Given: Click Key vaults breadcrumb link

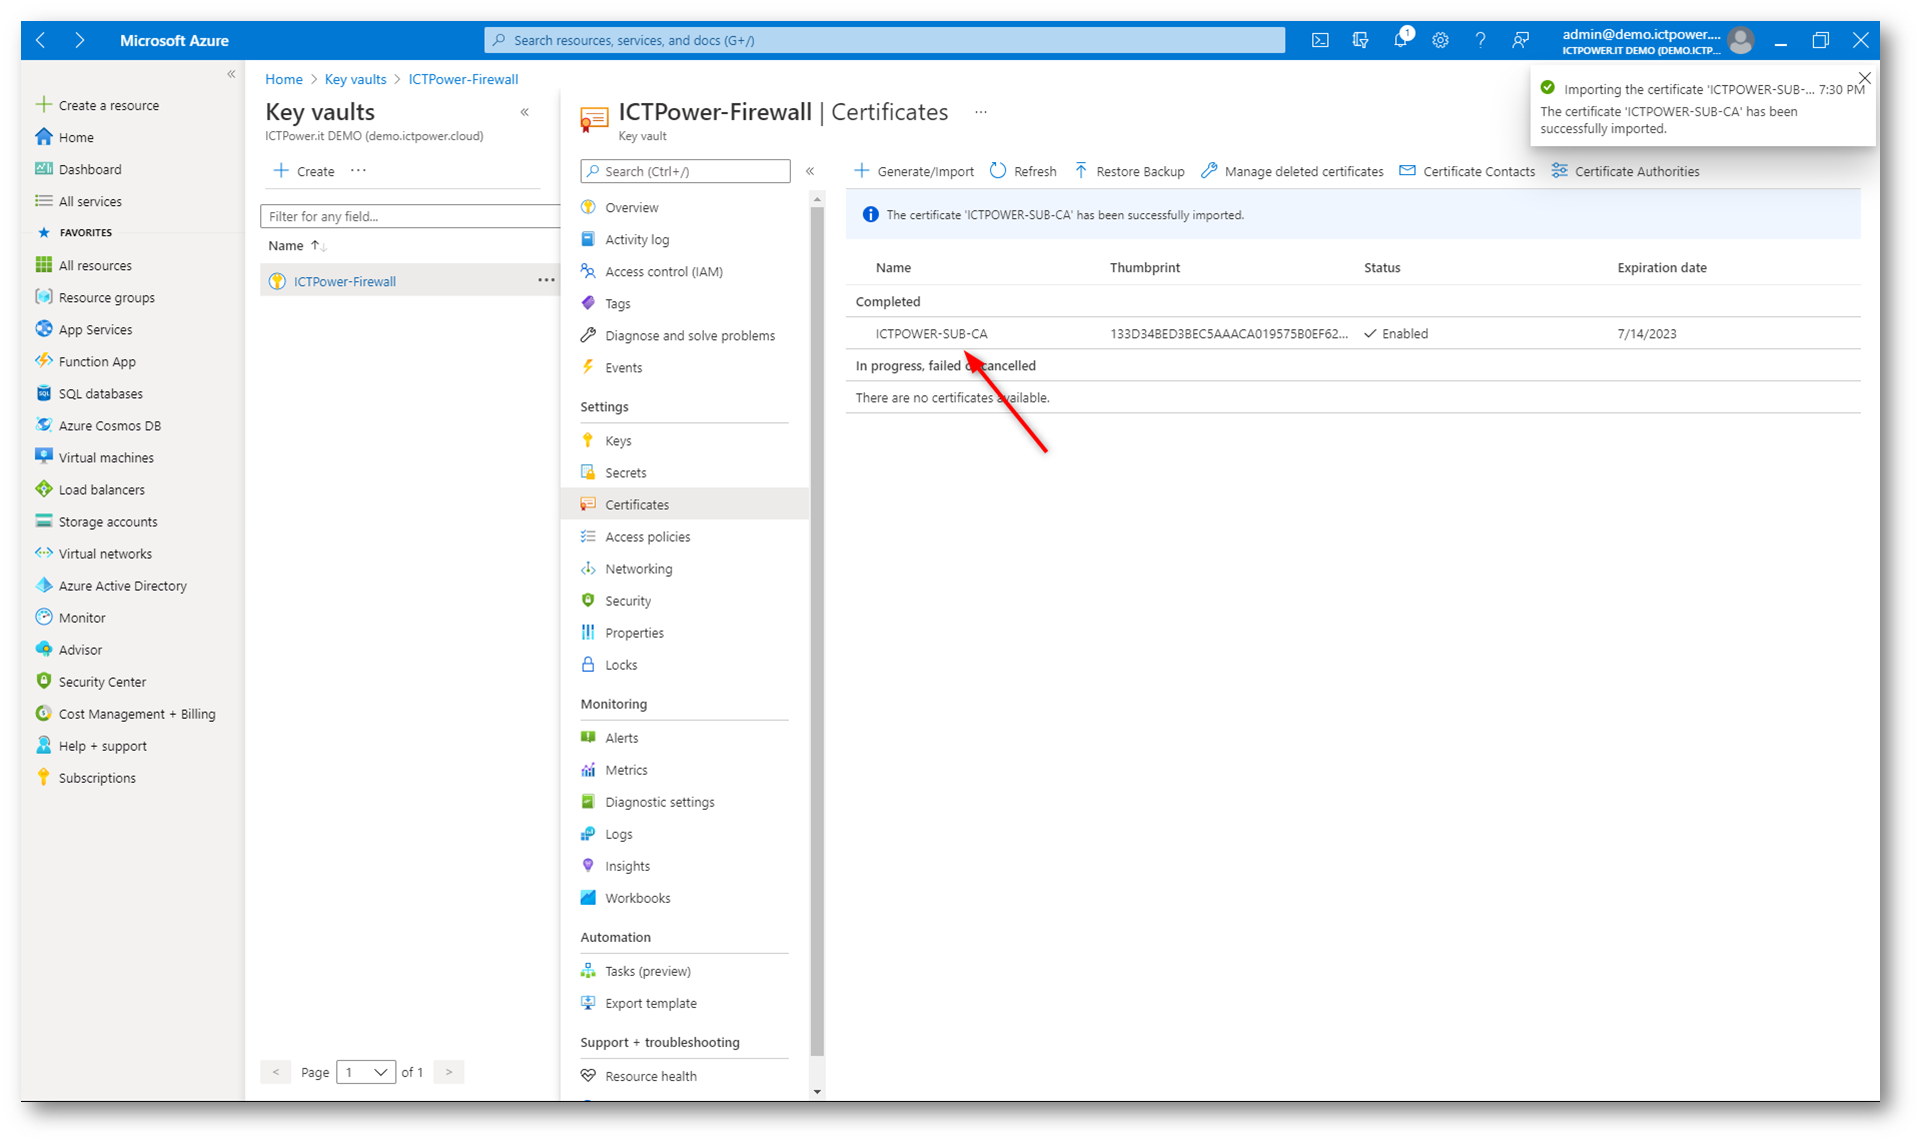Looking at the screenshot, I should (355, 79).
